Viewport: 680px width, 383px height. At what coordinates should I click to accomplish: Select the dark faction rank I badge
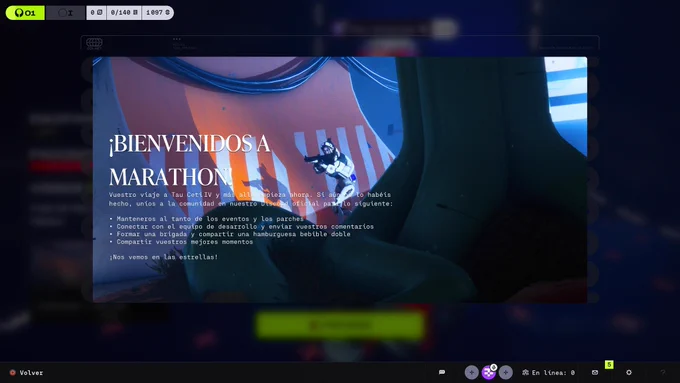65,13
